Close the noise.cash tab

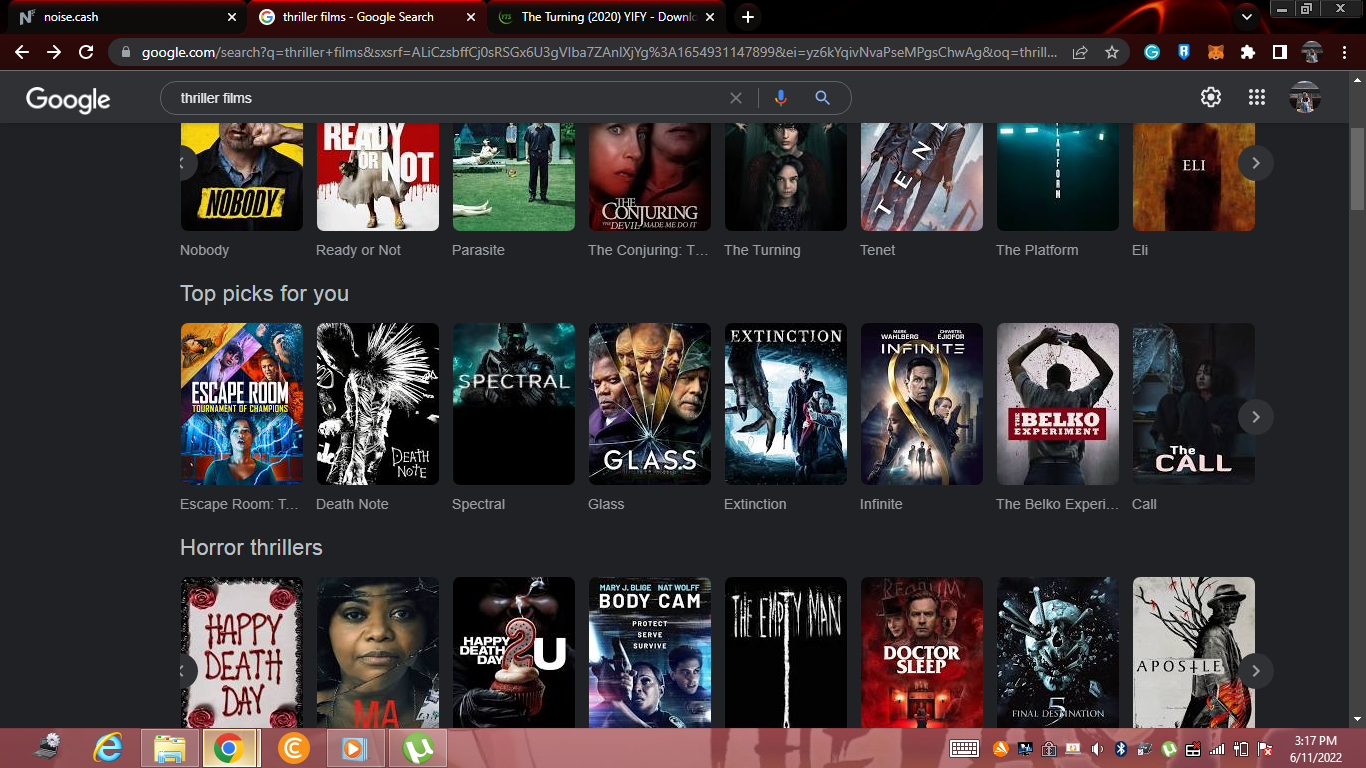[232, 17]
